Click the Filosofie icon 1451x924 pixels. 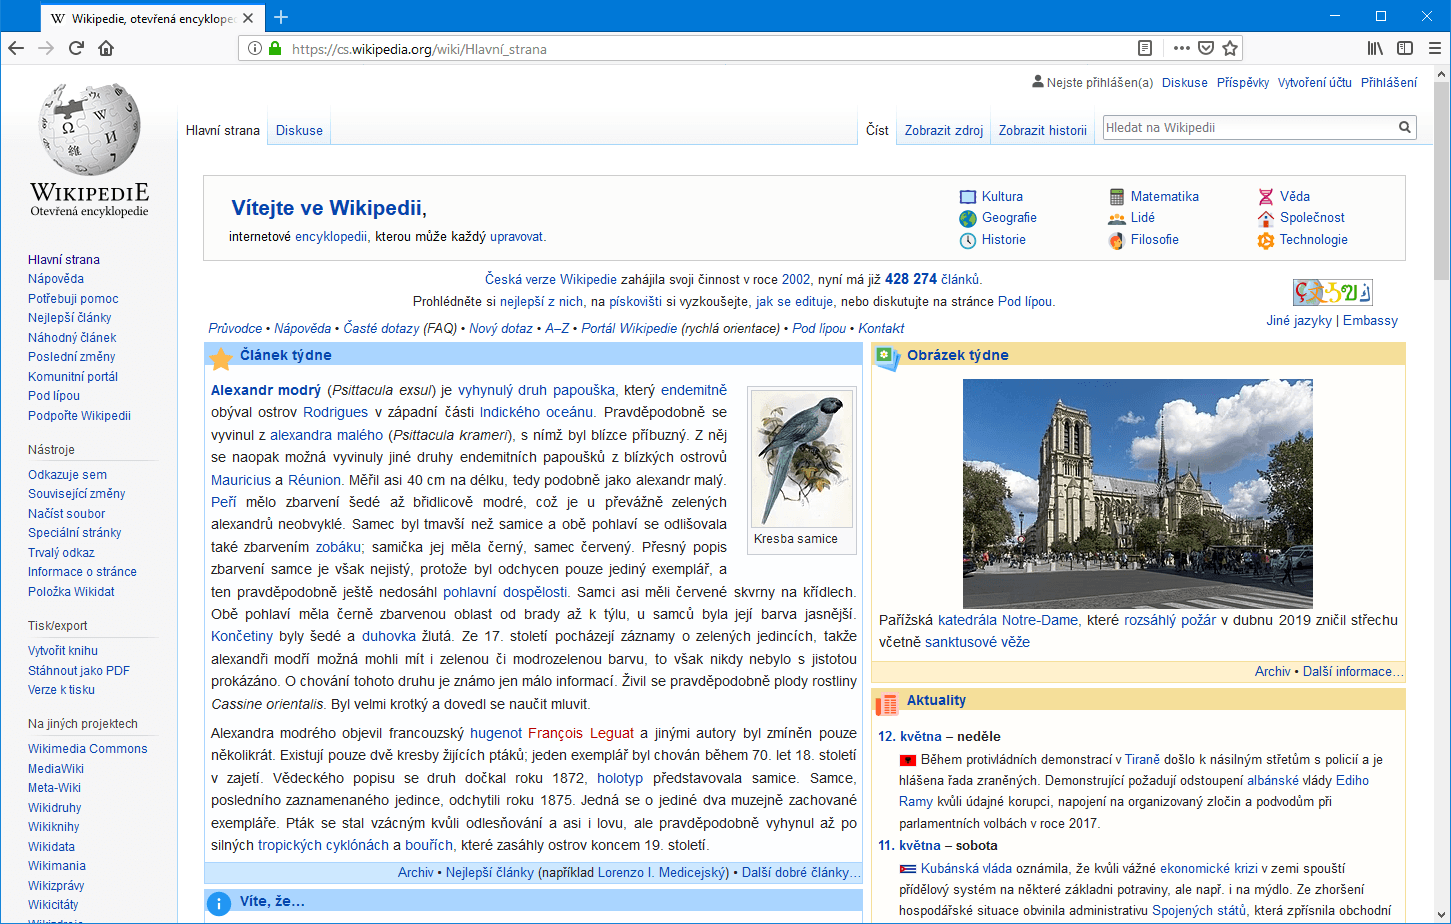(x=1116, y=240)
